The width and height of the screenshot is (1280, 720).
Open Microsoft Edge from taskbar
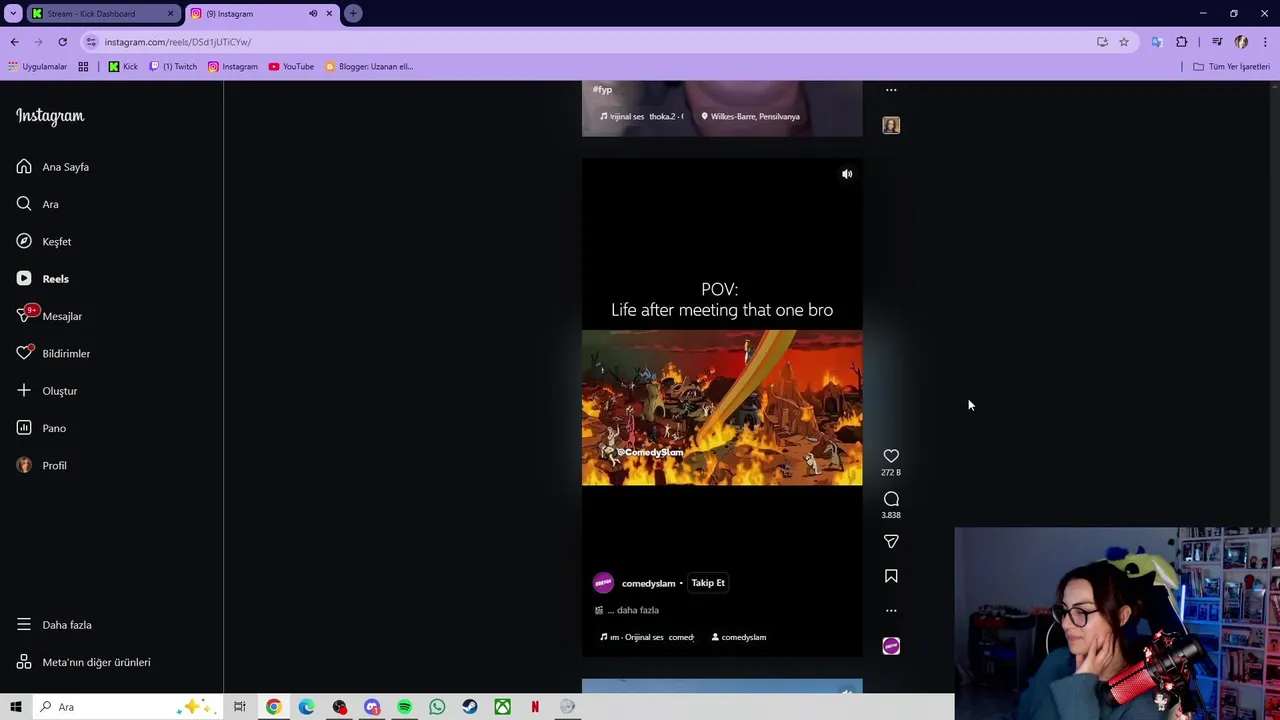(306, 707)
